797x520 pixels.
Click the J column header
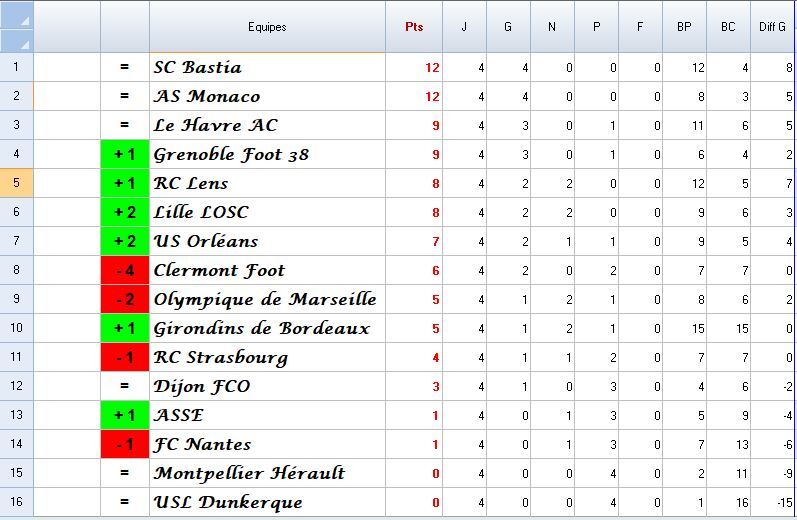[x=464, y=27]
